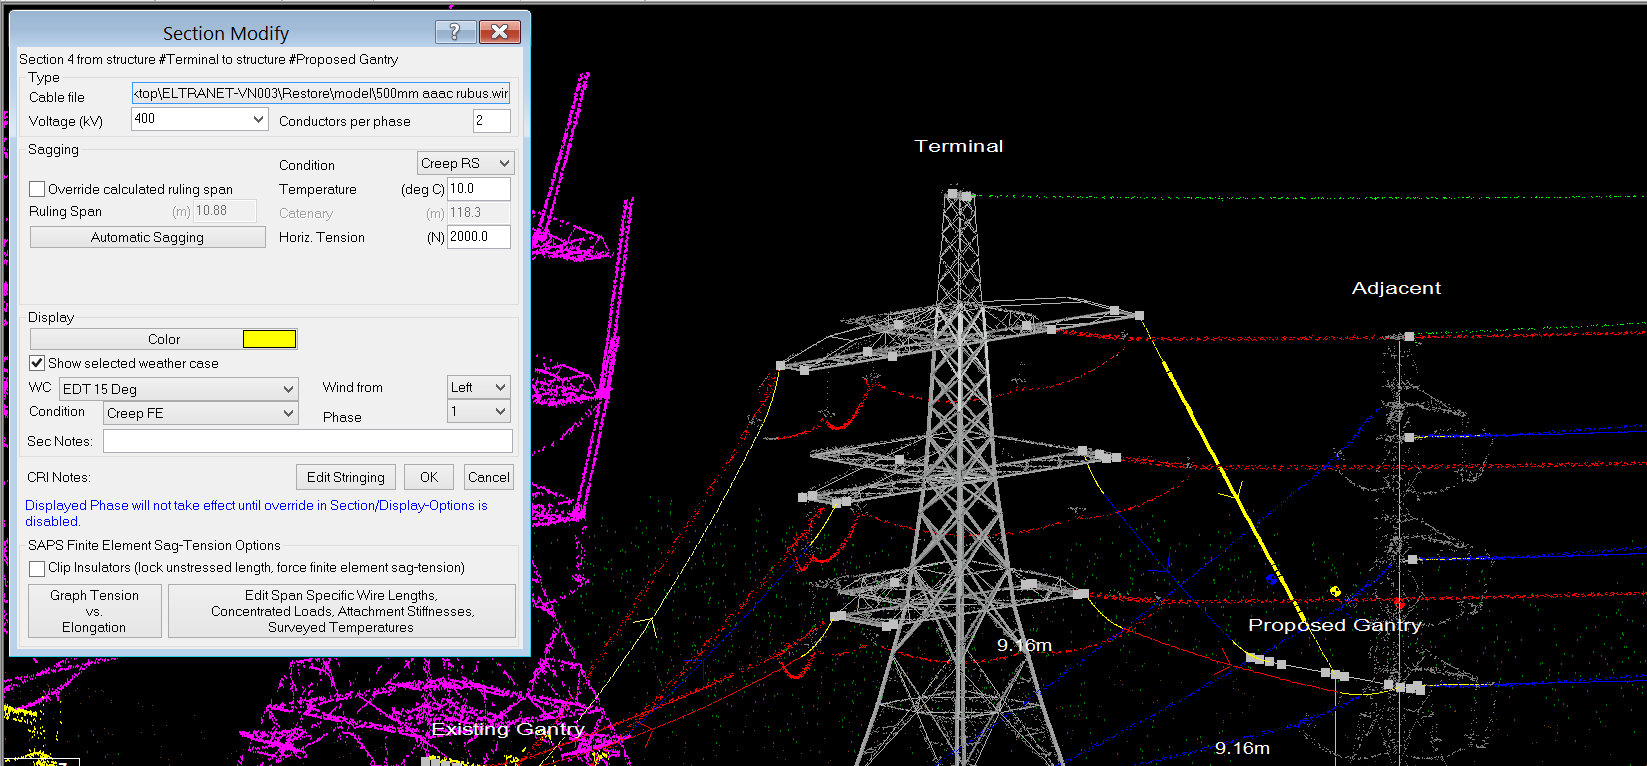Viewport: 1647px width, 766px height.
Task: Click the Conductors per phase field
Action: click(491, 121)
